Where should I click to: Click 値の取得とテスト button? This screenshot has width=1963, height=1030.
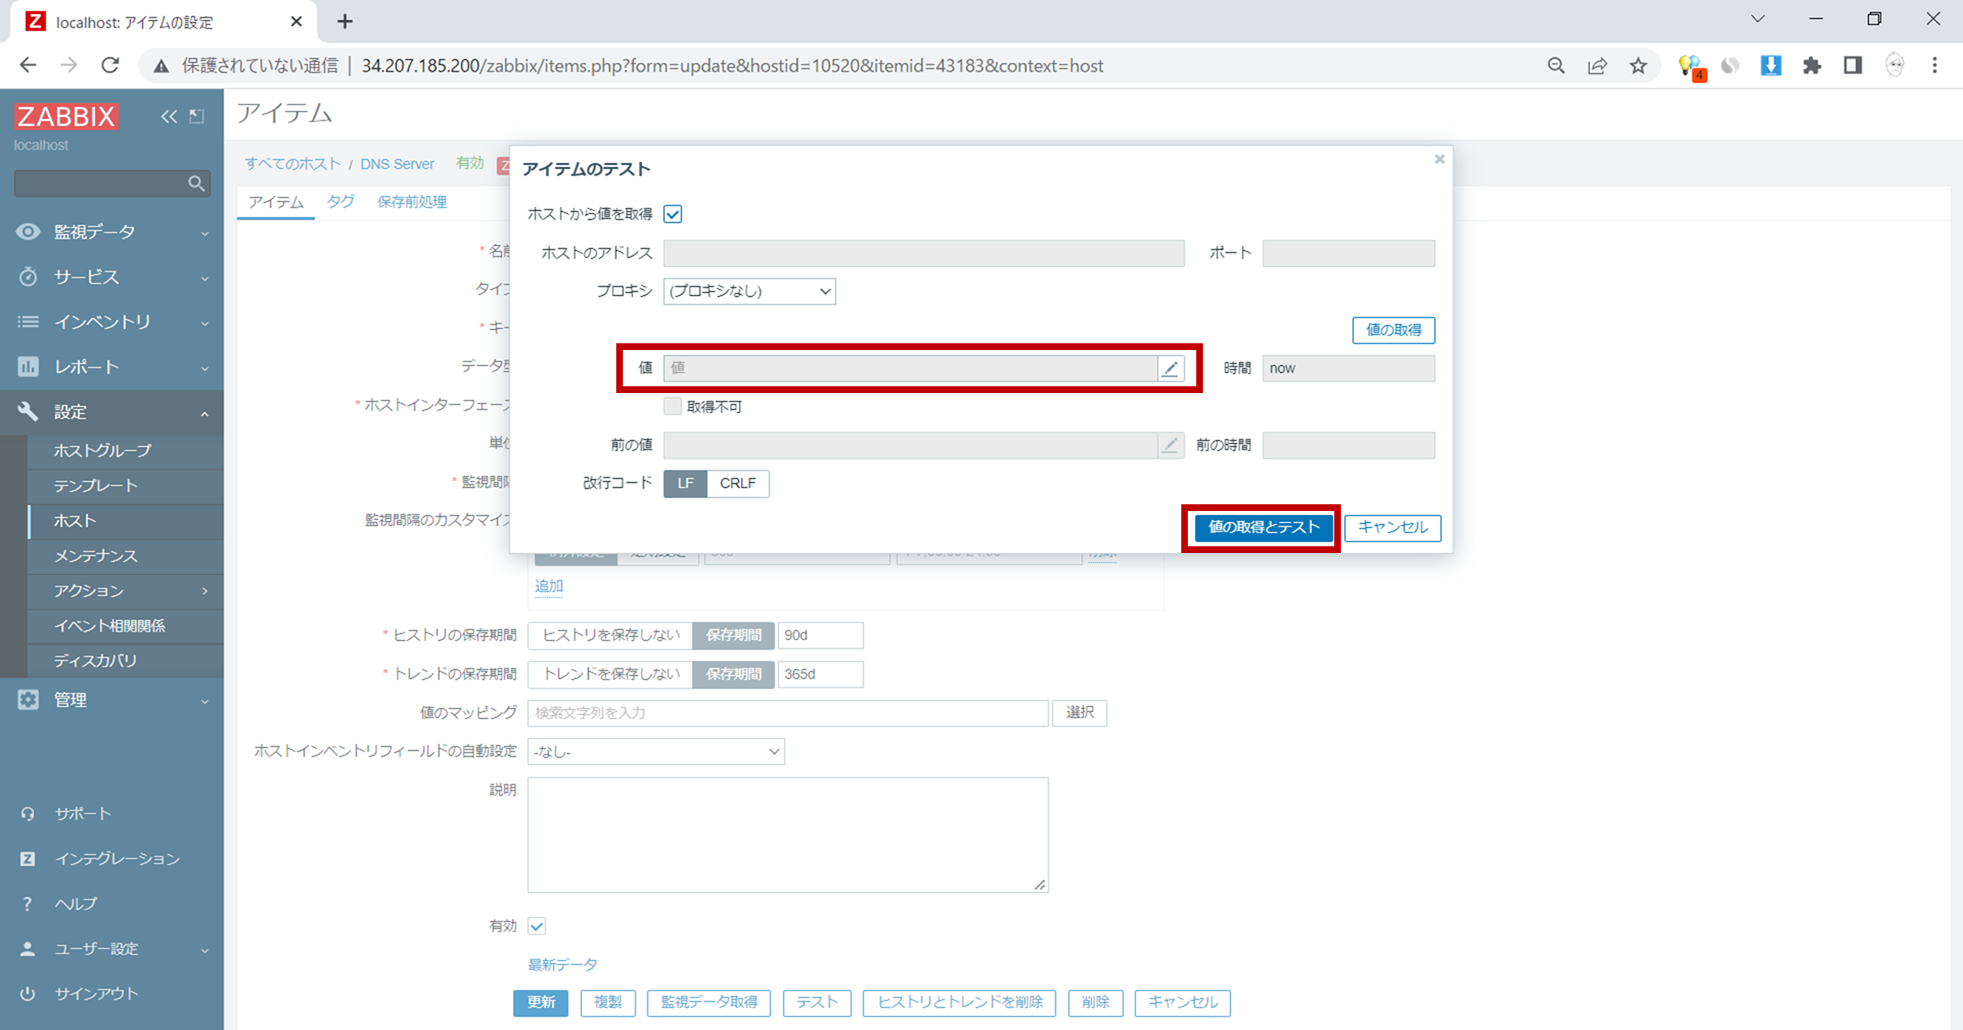click(1264, 527)
